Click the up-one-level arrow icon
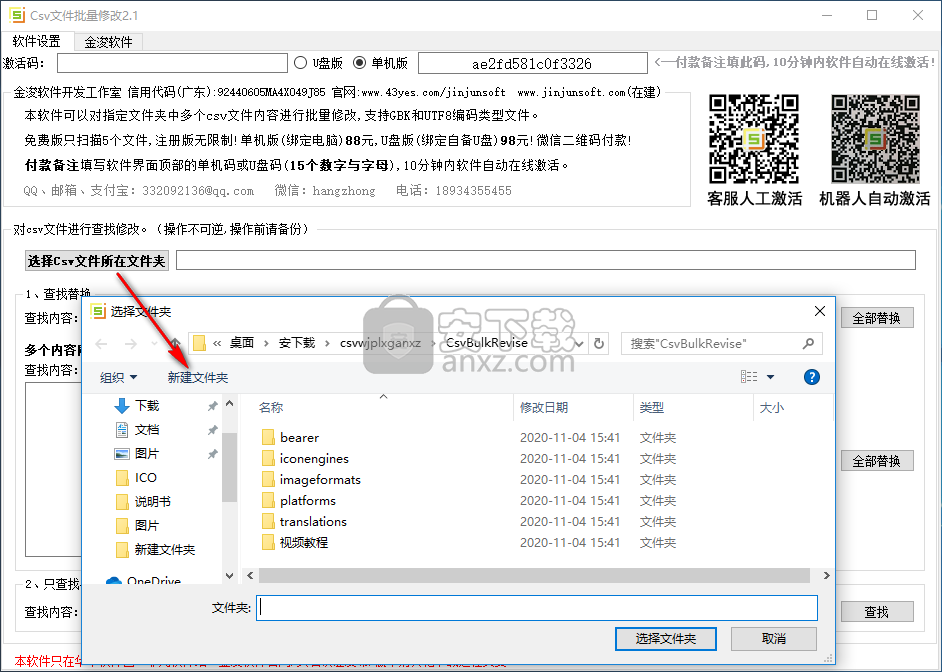This screenshot has height=672, width=942. click(175, 343)
